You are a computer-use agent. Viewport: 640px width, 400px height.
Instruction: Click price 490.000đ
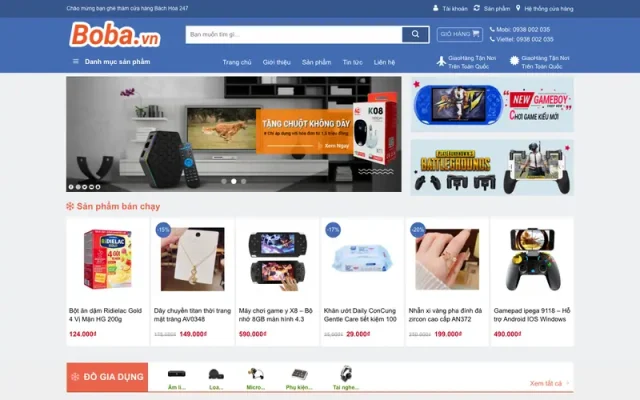[507, 334]
